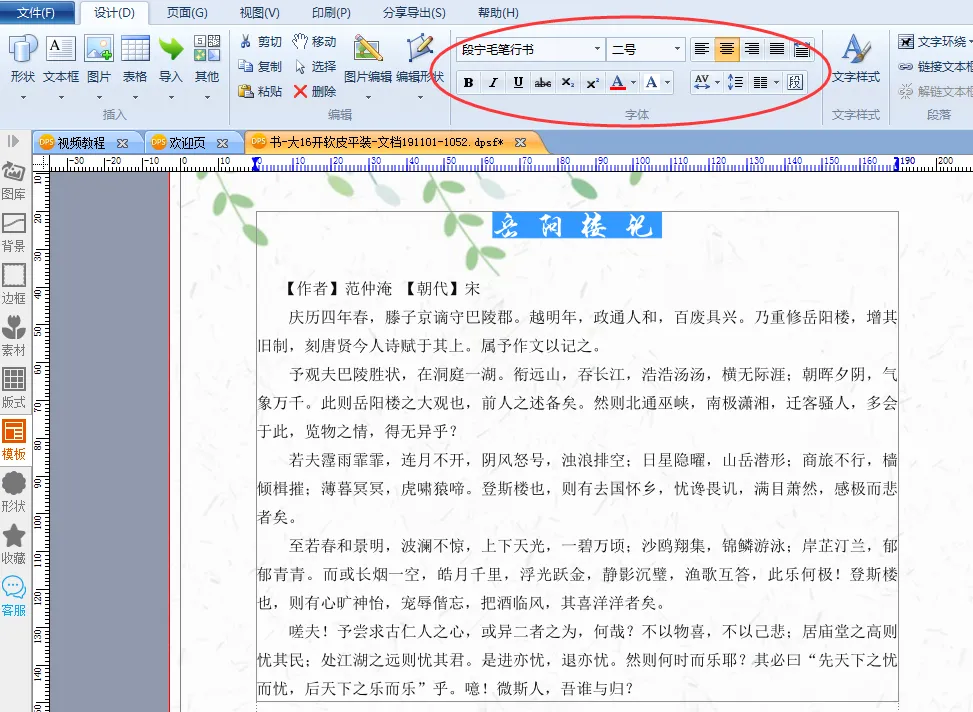Expand text highlight color dropdown arrow
The height and width of the screenshot is (712, 973).
[667, 82]
